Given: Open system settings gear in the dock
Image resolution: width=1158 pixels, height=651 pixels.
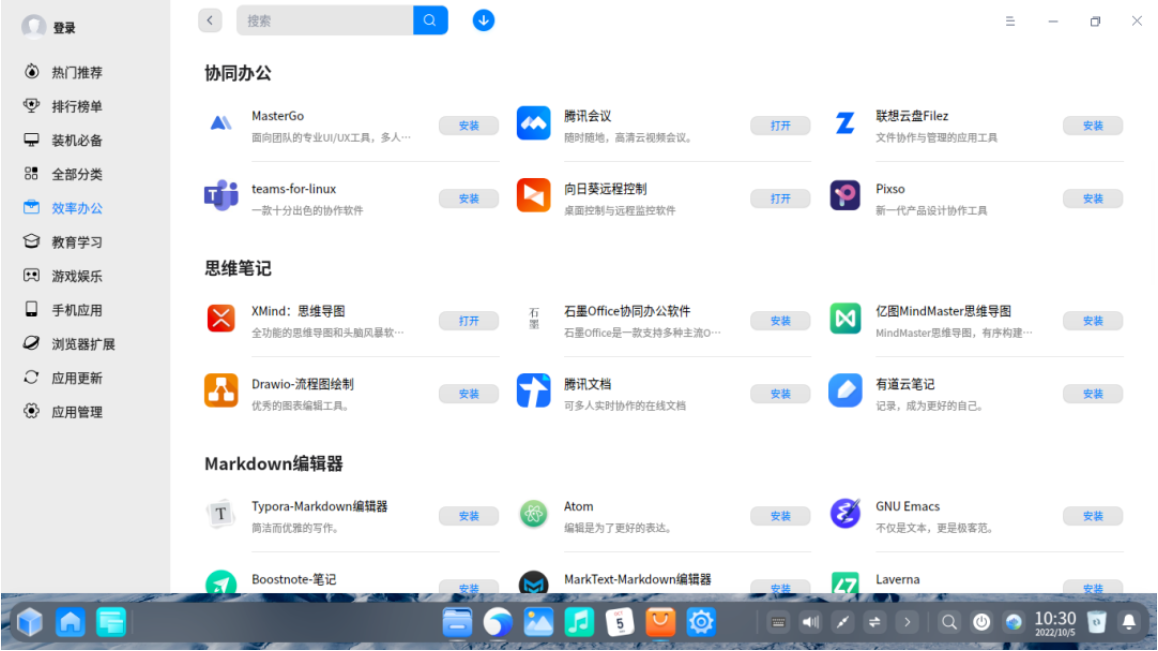Looking at the screenshot, I should (x=701, y=622).
